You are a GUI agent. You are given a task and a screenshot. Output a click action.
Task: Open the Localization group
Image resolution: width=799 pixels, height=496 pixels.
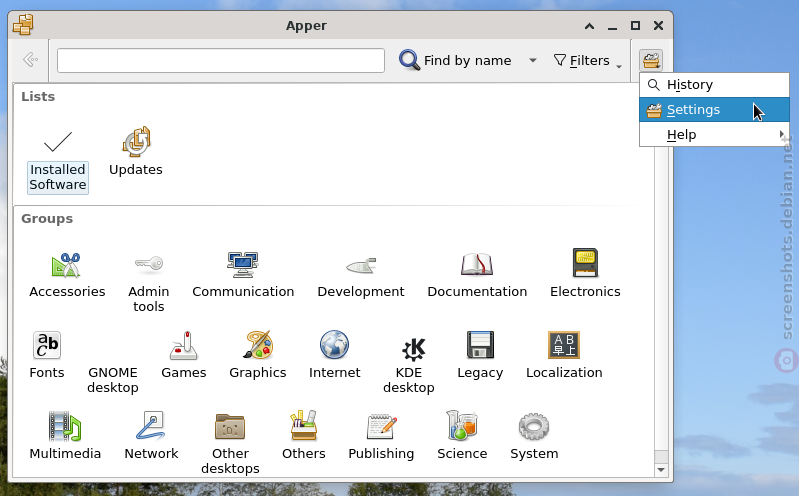(564, 355)
